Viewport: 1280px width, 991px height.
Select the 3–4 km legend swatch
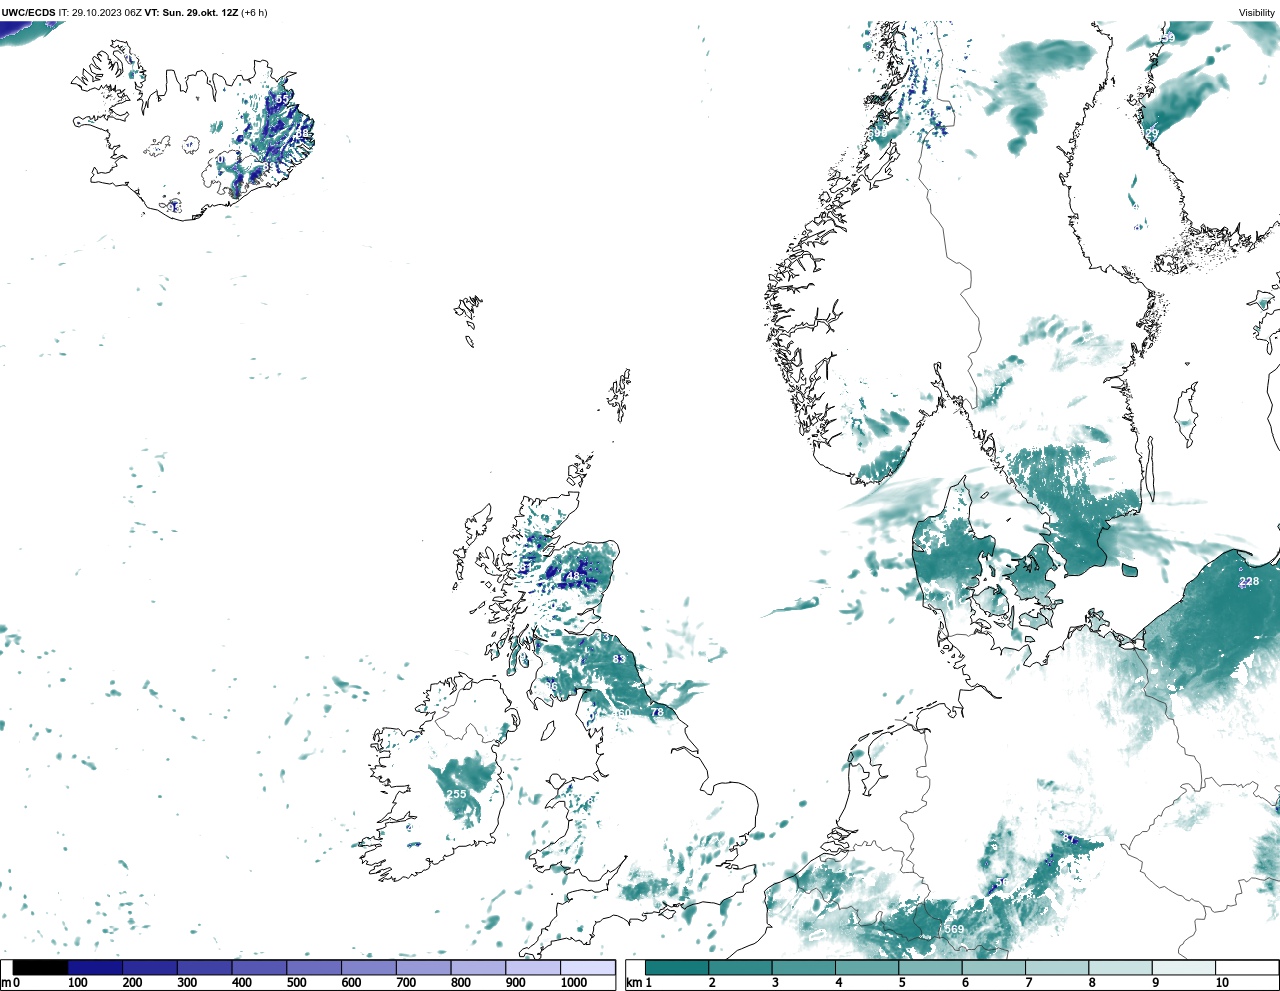pos(803,968)
